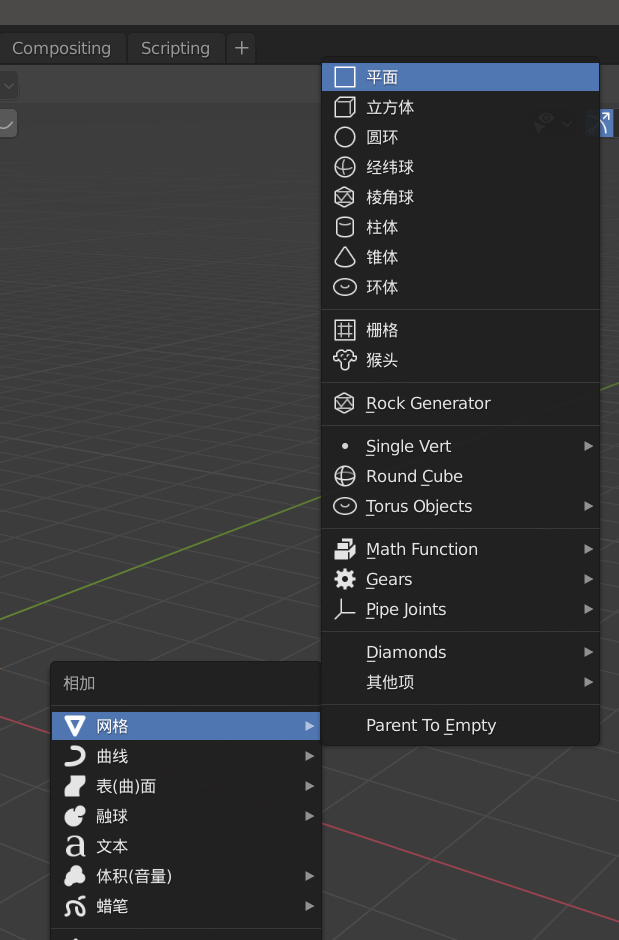Click the UV sphere (经纬球) icon
This screenshot has width=619, height=940.
pos(345,167)
